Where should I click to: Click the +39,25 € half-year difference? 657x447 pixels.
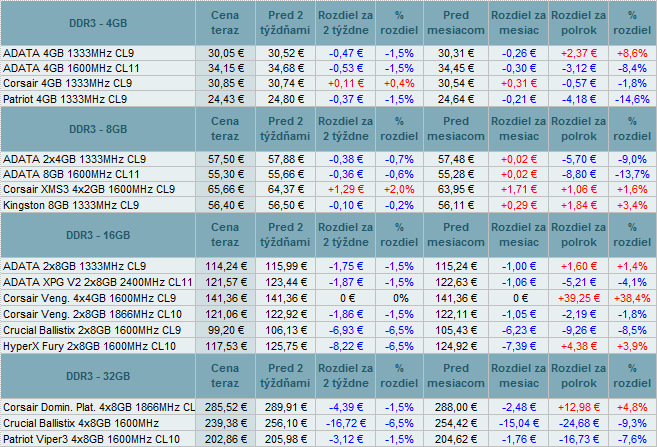pyautogui.click(x=579, y=298)
